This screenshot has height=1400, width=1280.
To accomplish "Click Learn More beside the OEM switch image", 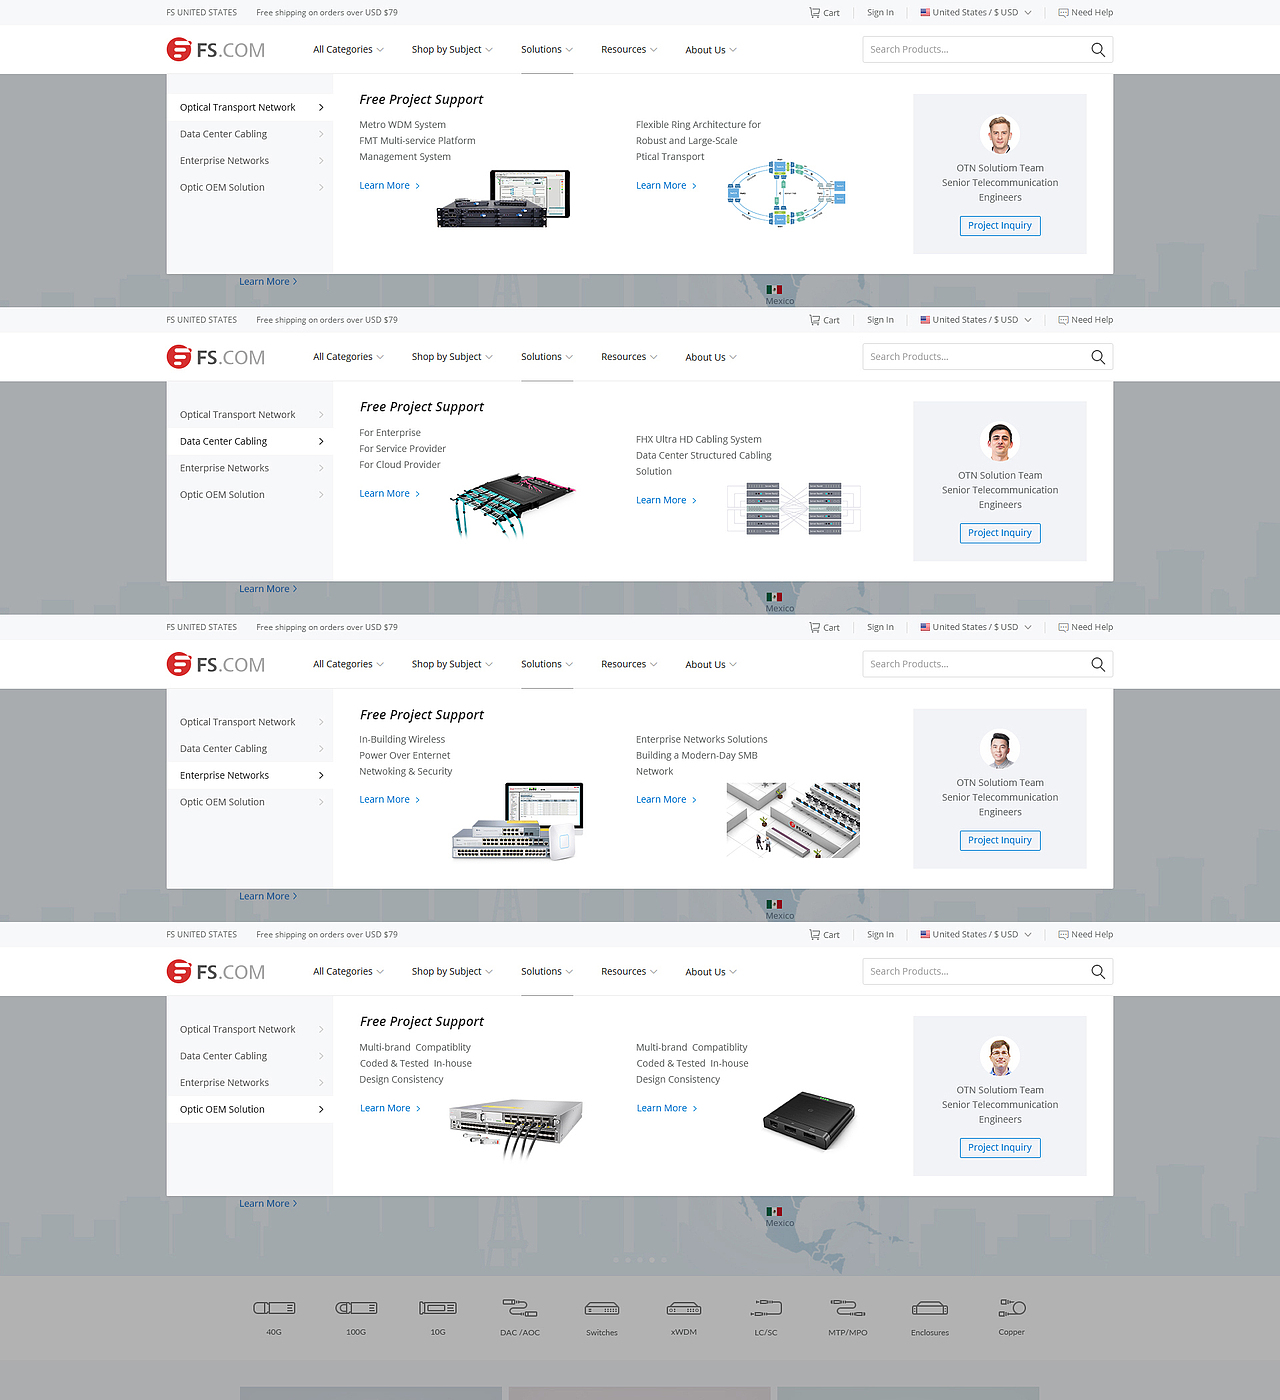I will [x=390, y=1108].
